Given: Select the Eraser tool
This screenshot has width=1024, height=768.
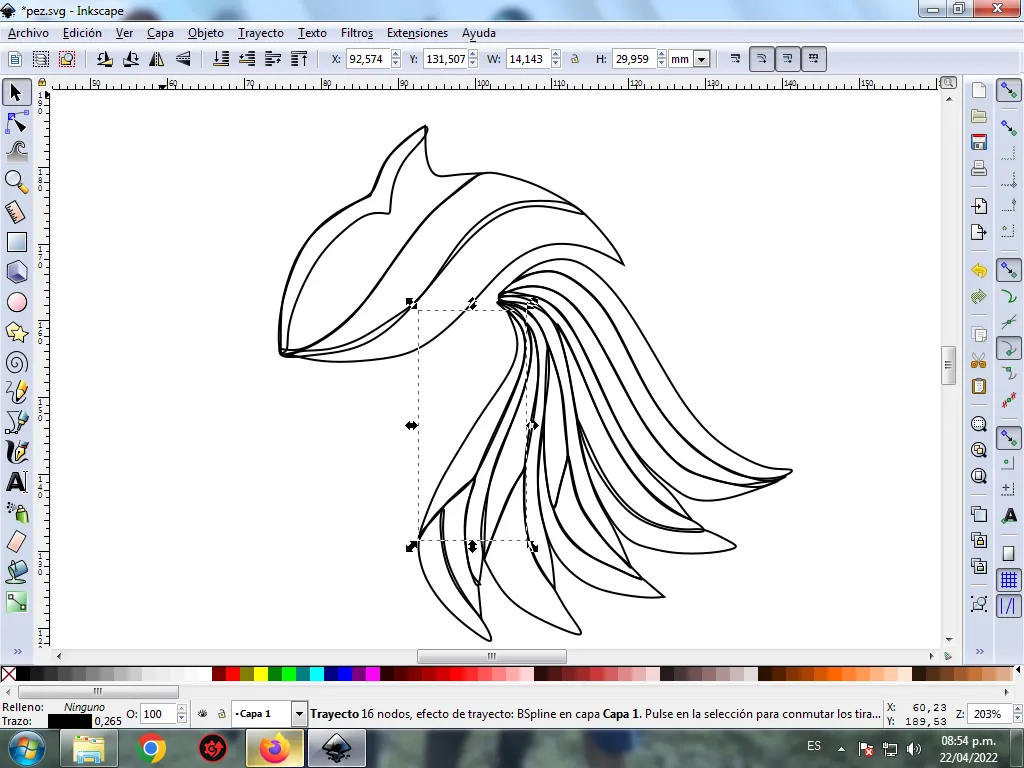Looking at the screenshot, I should [x=16, y=541].
